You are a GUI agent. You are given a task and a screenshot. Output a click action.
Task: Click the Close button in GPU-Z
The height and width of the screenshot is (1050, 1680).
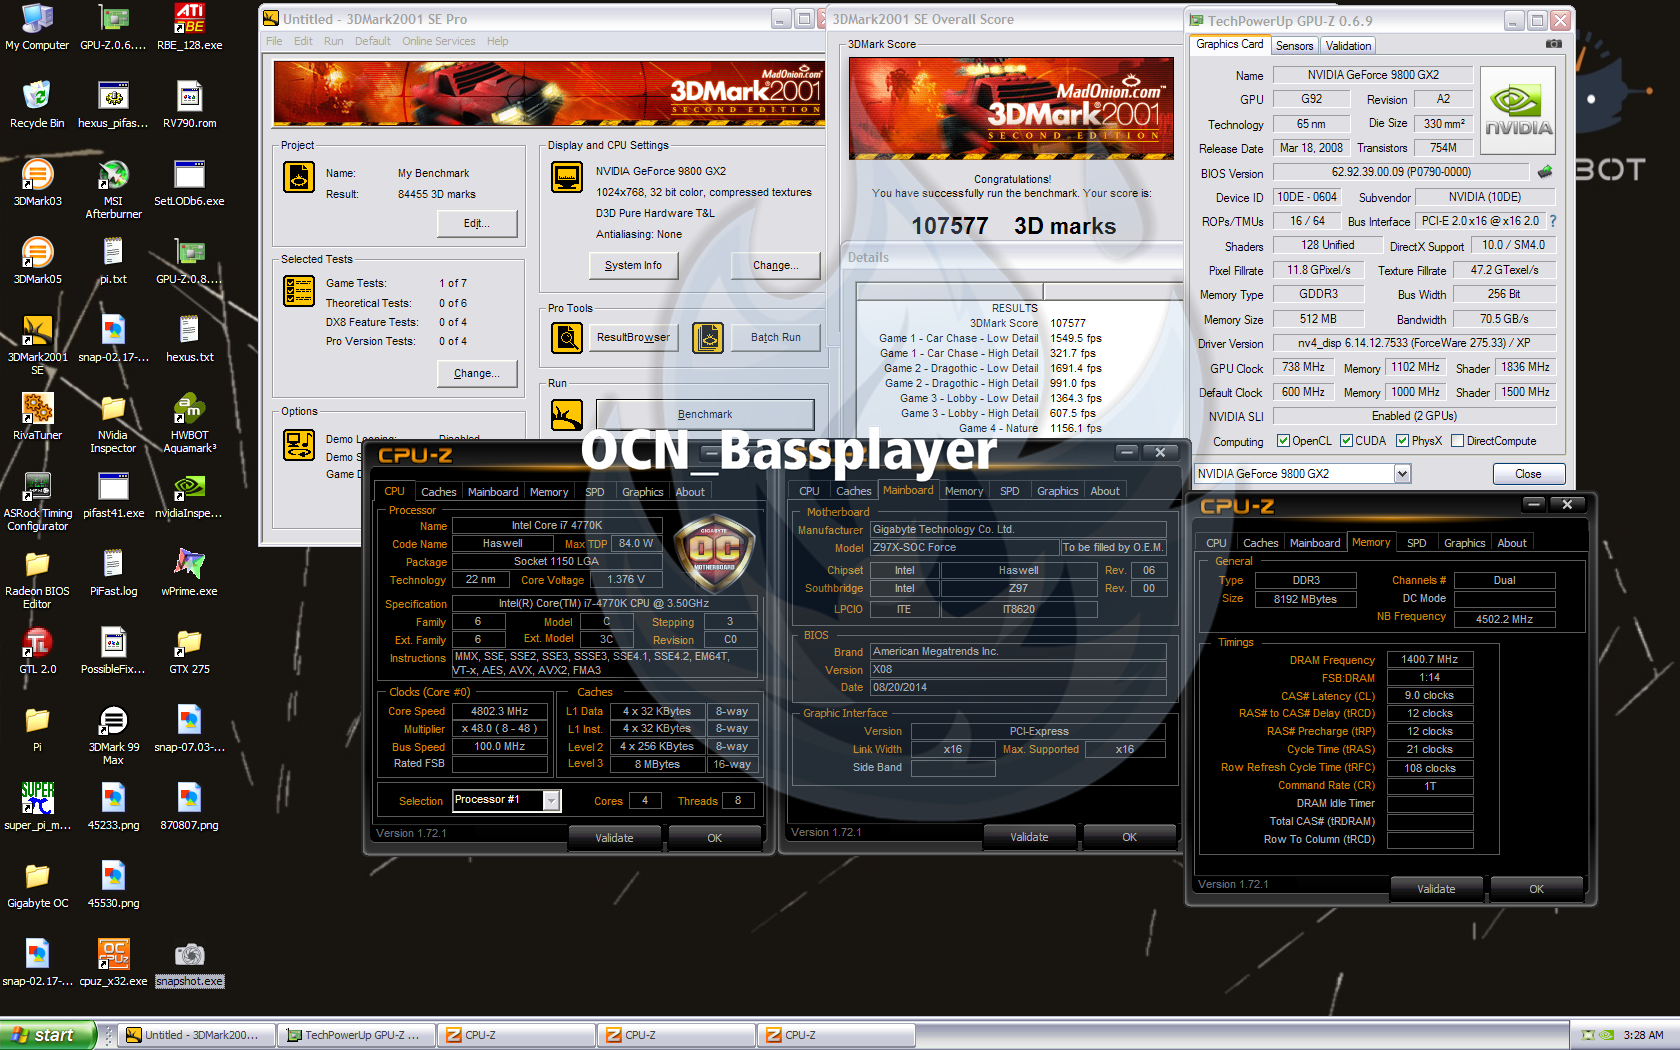[1528, 474]
